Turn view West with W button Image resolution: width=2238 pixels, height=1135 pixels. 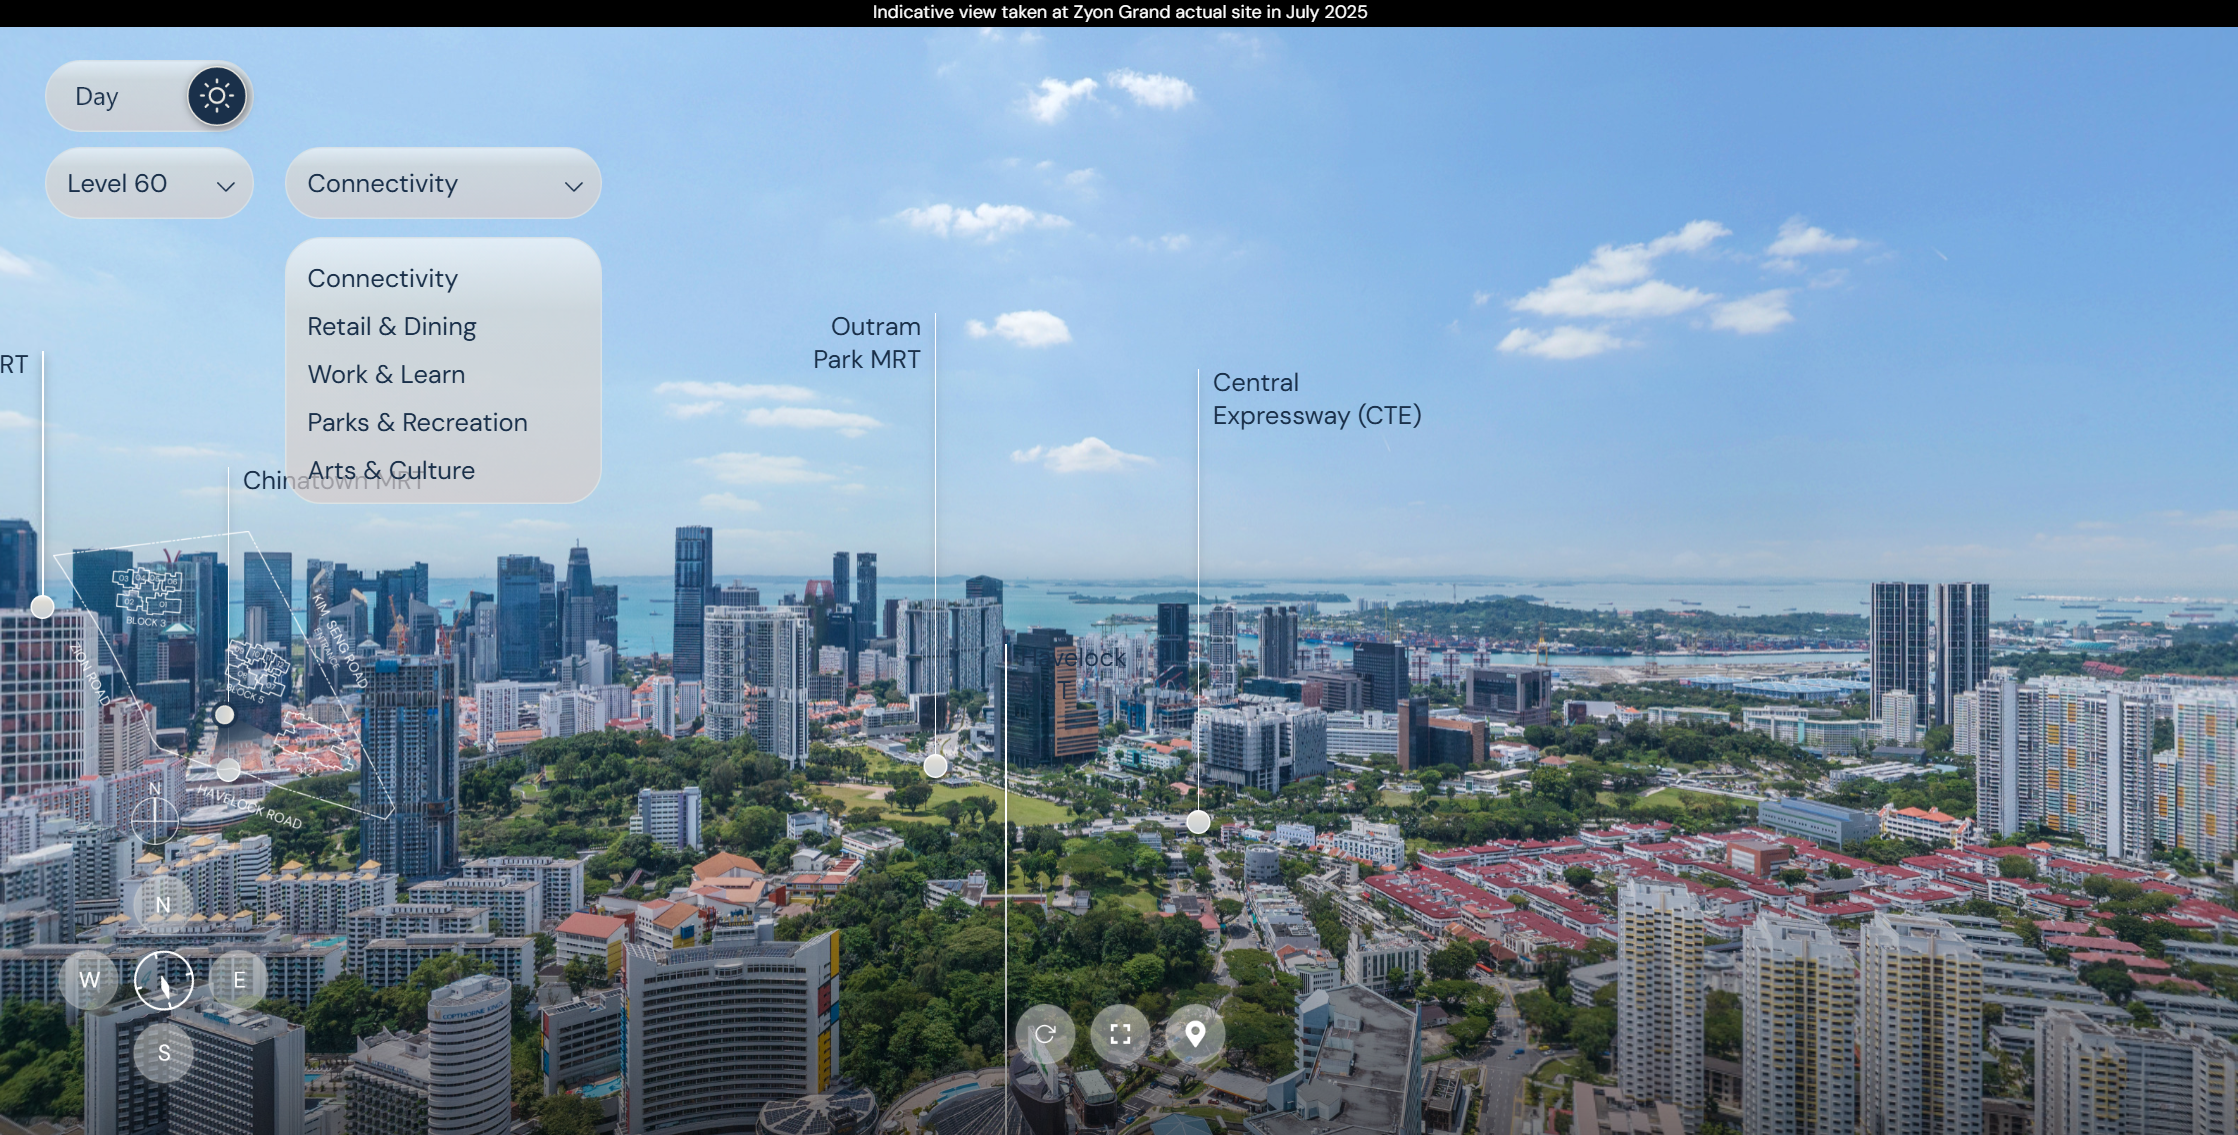click(89, 979)
